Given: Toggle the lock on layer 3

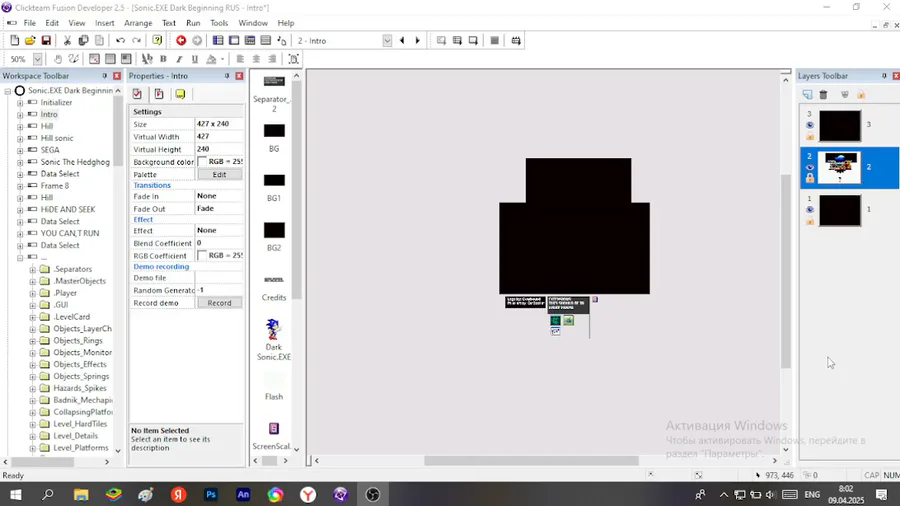Looking at the screenshot, I should click(x=810, y=136).
